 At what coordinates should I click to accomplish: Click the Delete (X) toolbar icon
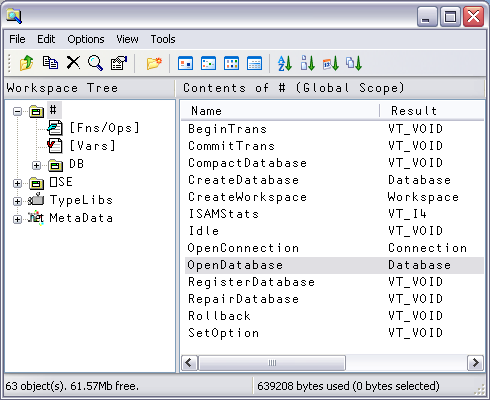(x=73, y=62)
